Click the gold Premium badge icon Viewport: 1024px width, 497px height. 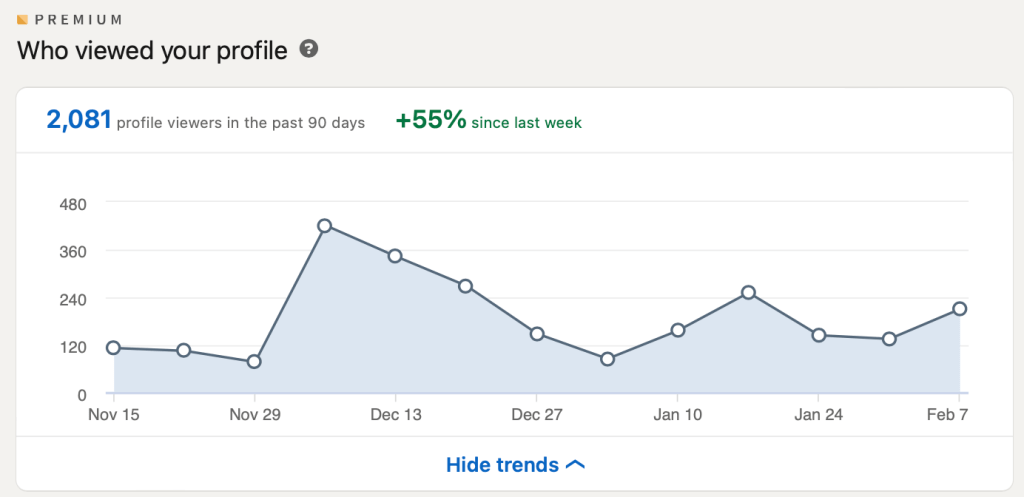click(x=22, y=19)
